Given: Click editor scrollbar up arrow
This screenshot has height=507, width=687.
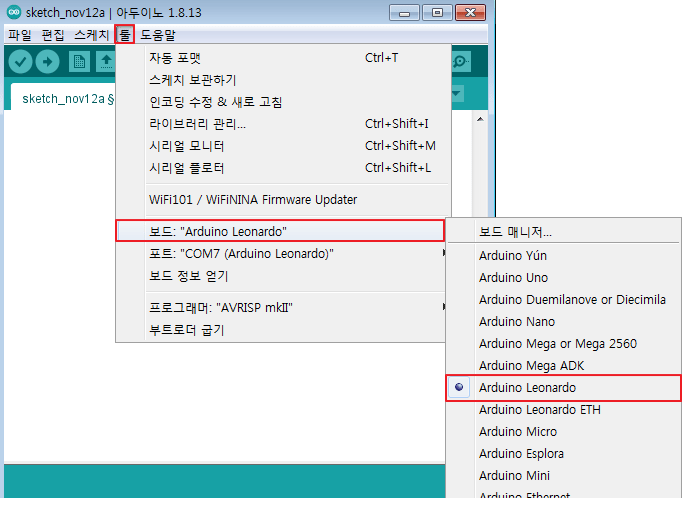Looking at the screenshot, I should click(x=480, y=119).
